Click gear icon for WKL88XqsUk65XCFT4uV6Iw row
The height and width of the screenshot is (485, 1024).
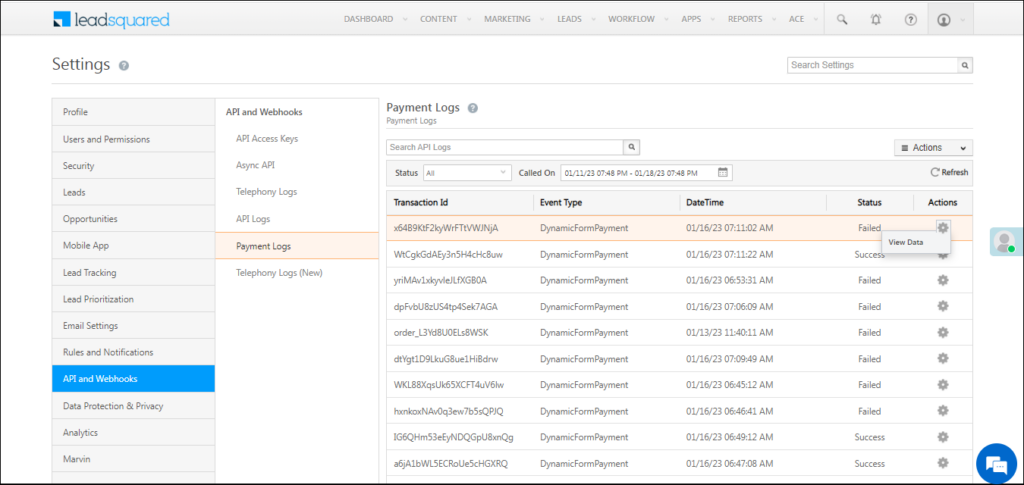942,384
